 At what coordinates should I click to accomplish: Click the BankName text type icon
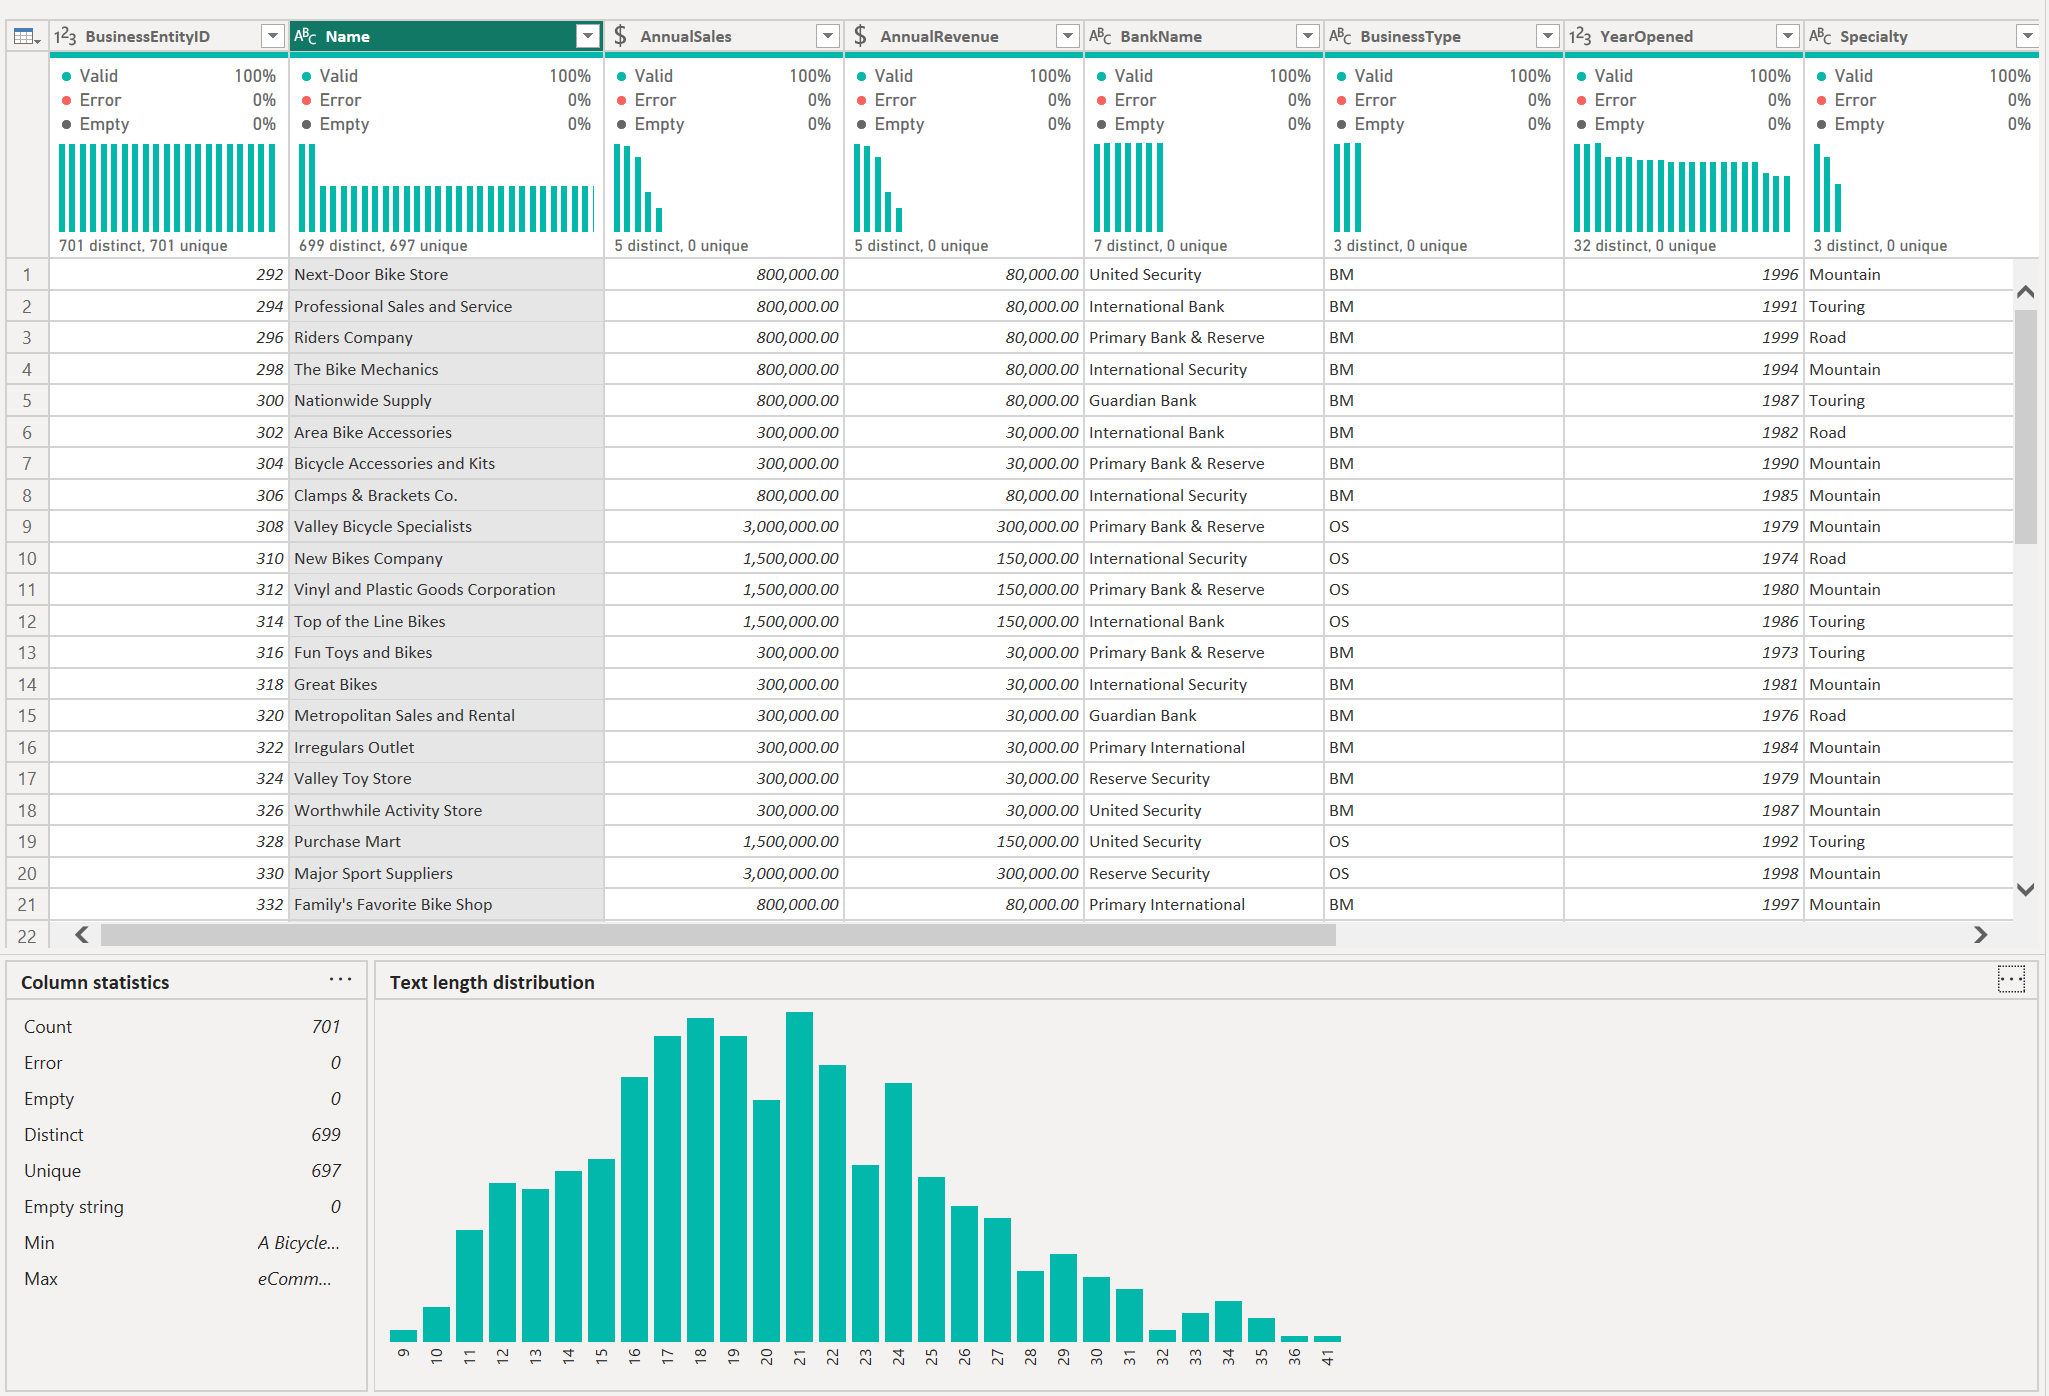point(1100,37)
